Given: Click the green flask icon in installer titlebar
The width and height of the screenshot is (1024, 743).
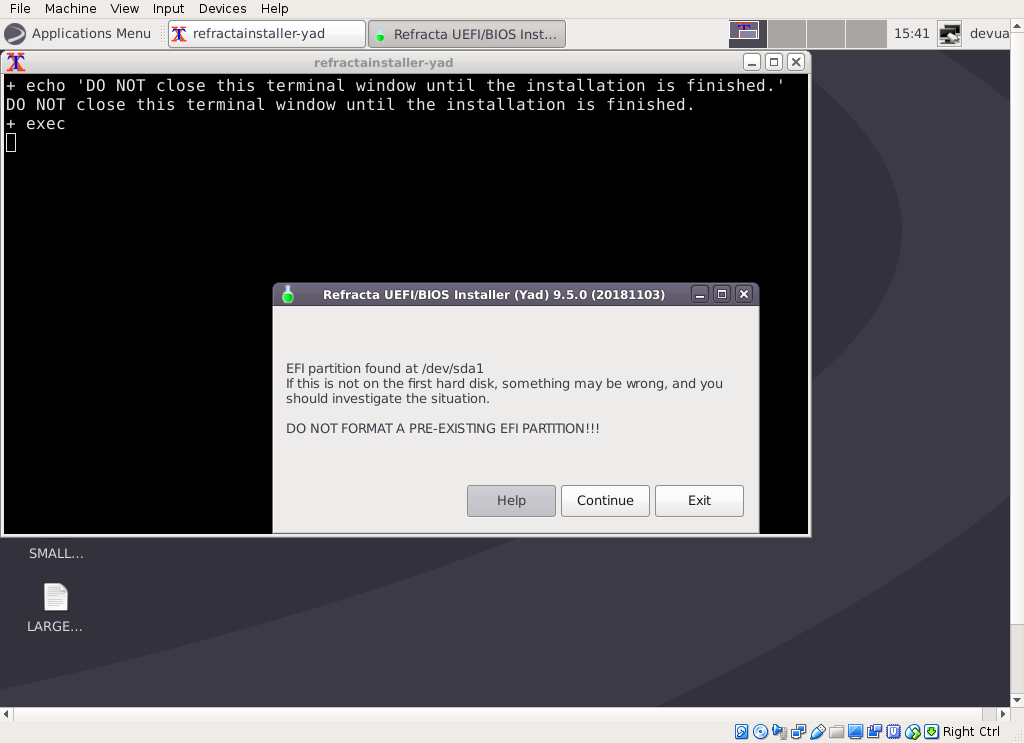Looking at the screenshot, I should [x=287, y=294].
